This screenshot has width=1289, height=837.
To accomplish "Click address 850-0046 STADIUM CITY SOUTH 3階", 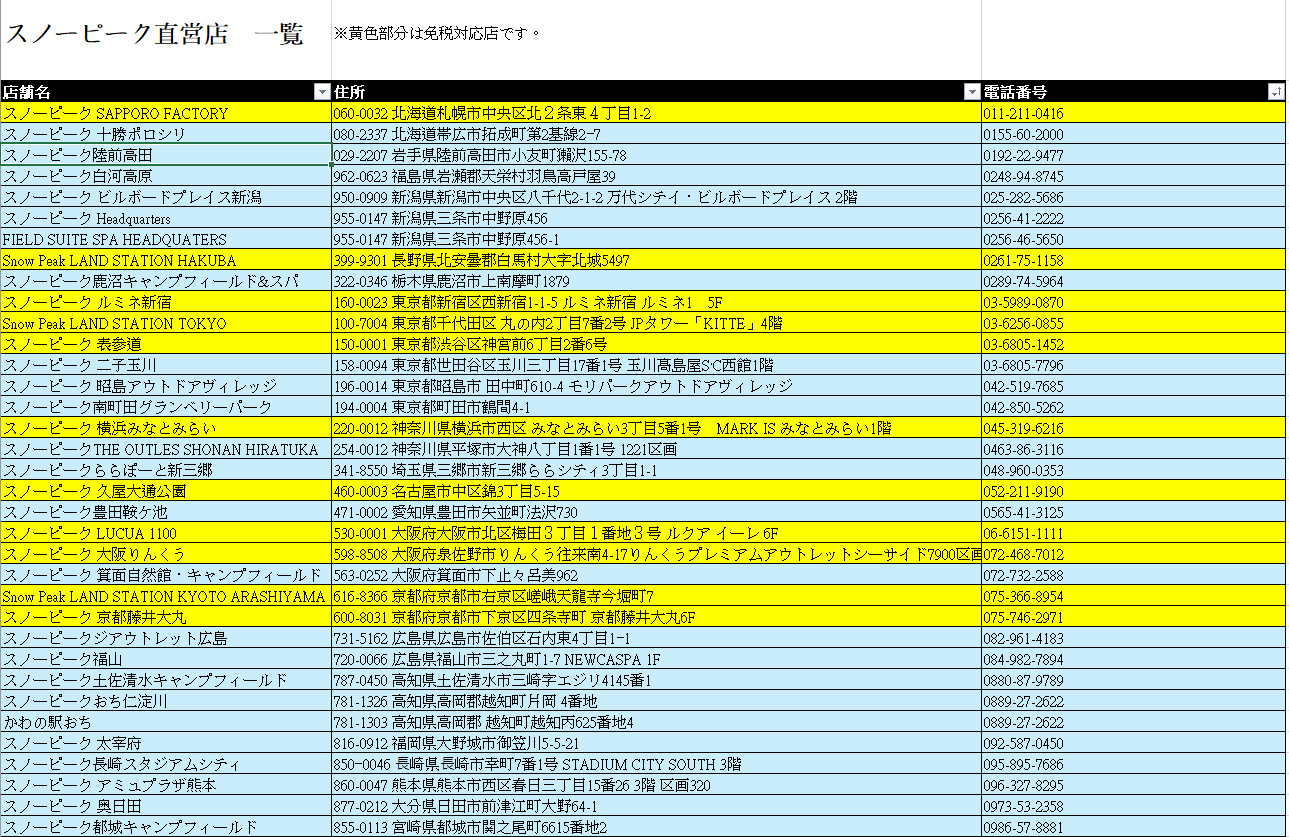I will tap(656, 765).
